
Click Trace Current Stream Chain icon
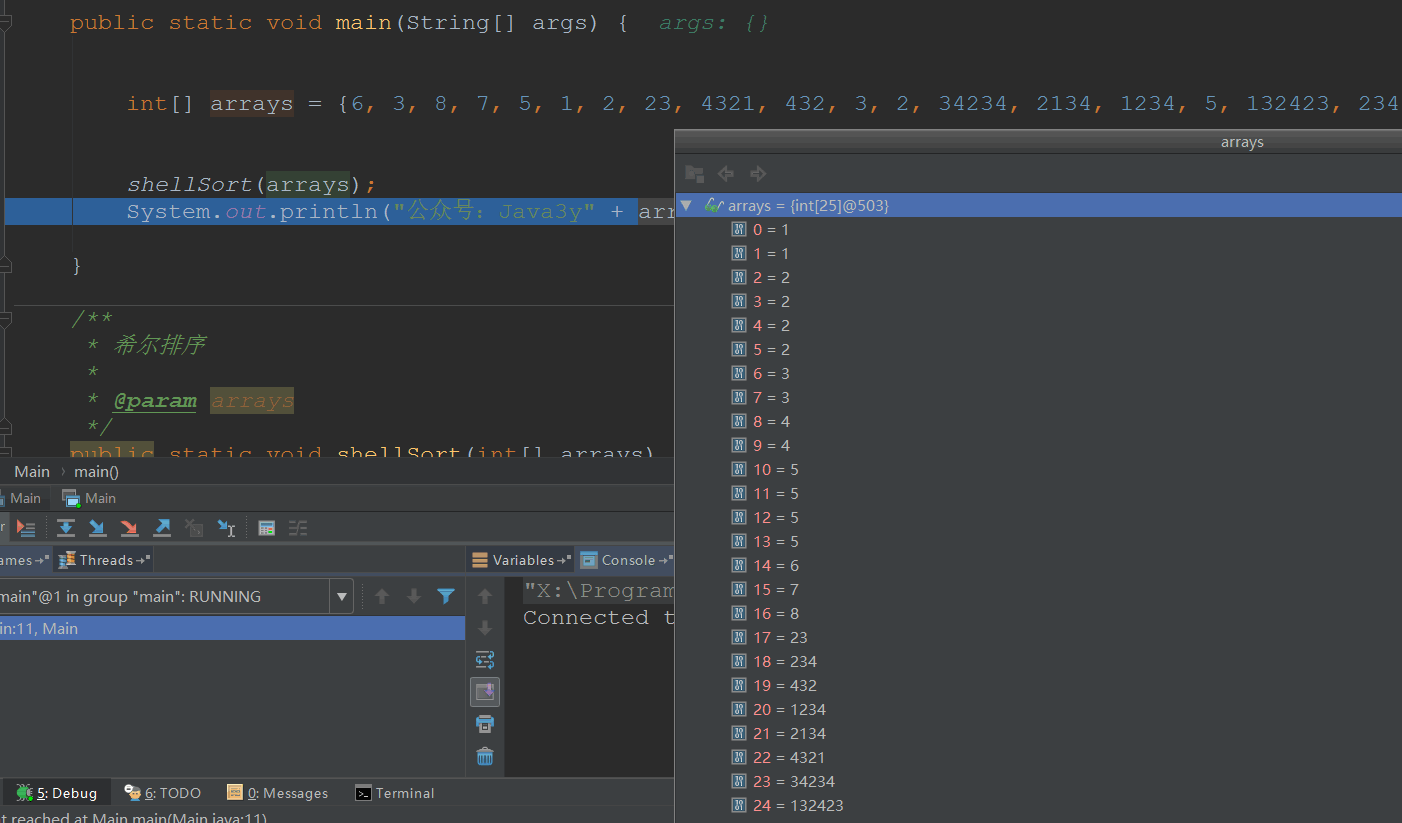tap(298, 528)
